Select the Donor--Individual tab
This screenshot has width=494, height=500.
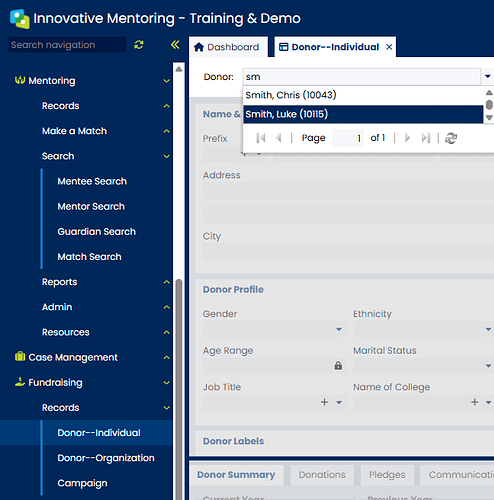(x=335, y=47)
